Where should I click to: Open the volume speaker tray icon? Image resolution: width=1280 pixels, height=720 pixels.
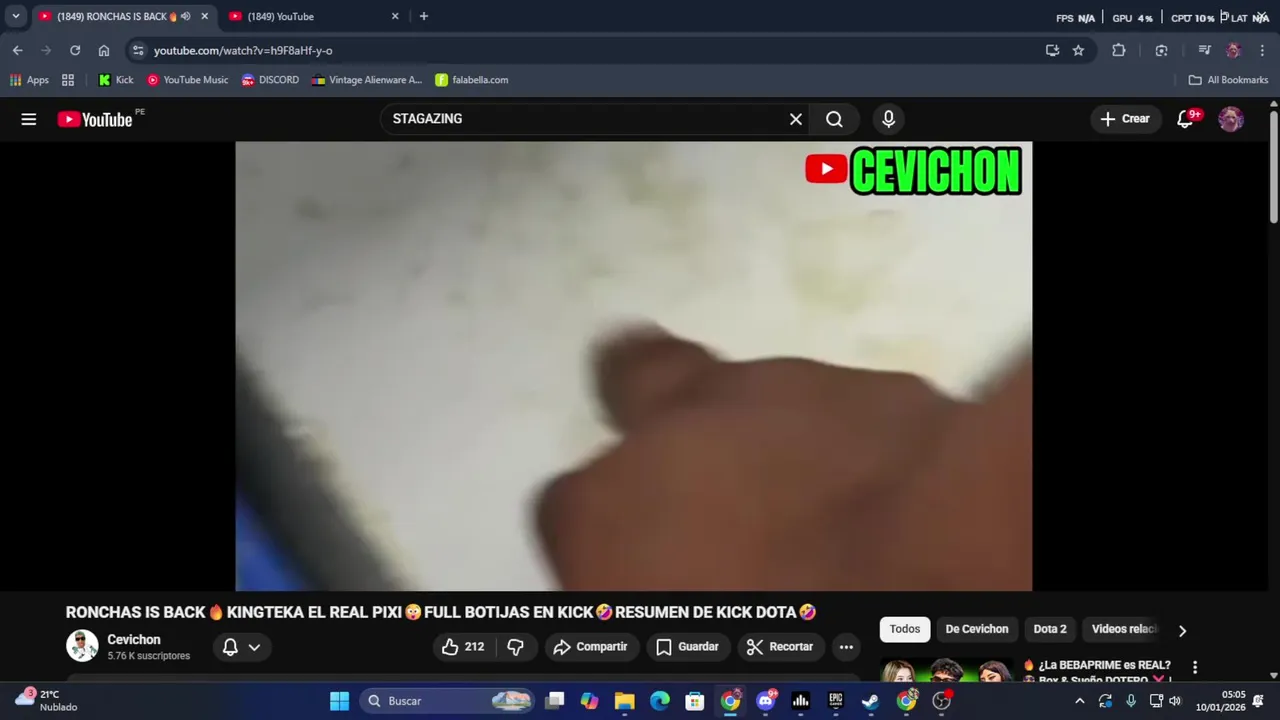[1175, 701]
